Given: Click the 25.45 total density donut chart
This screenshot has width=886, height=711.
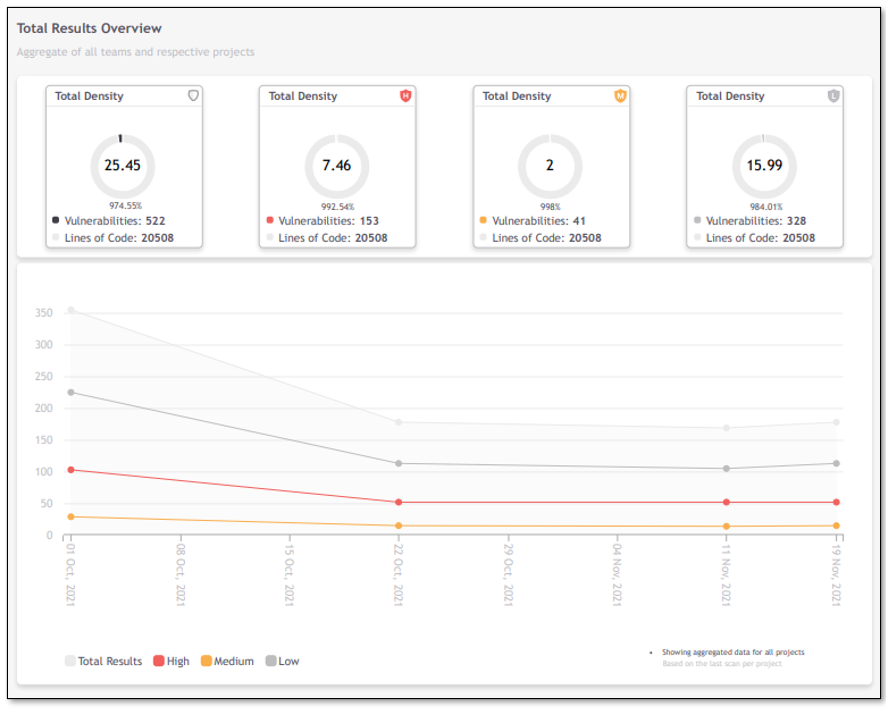Looking at the screenshot, I should click(x=122, y=166).
